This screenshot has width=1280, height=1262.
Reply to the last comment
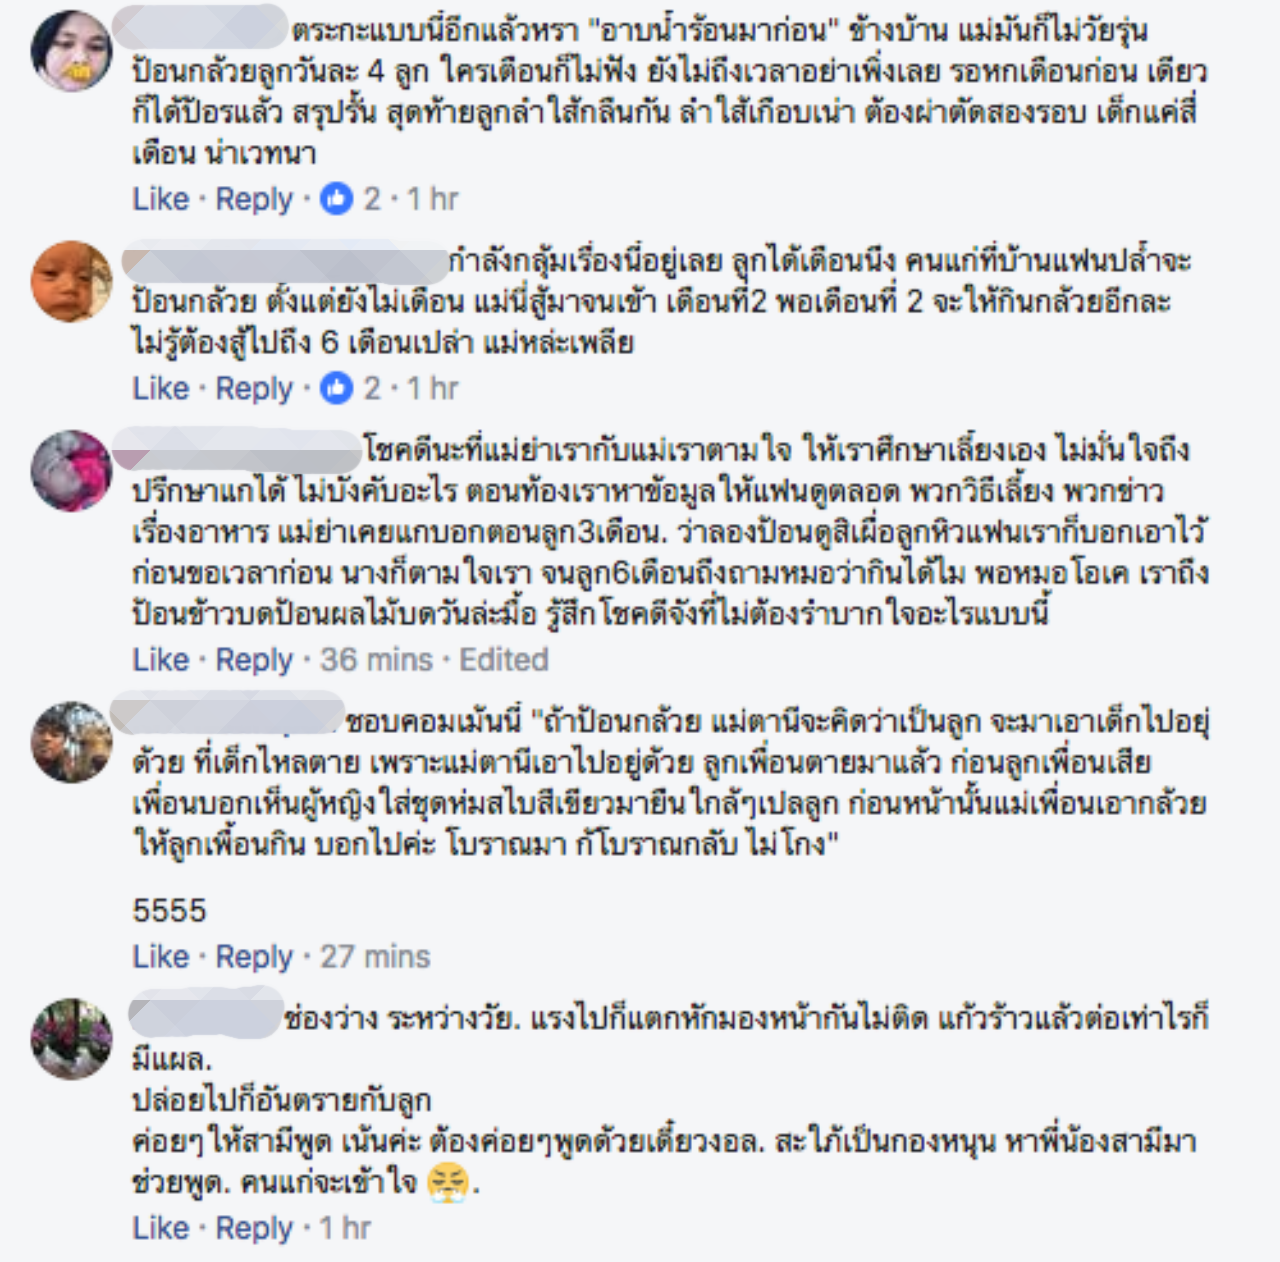(254, 1228)
